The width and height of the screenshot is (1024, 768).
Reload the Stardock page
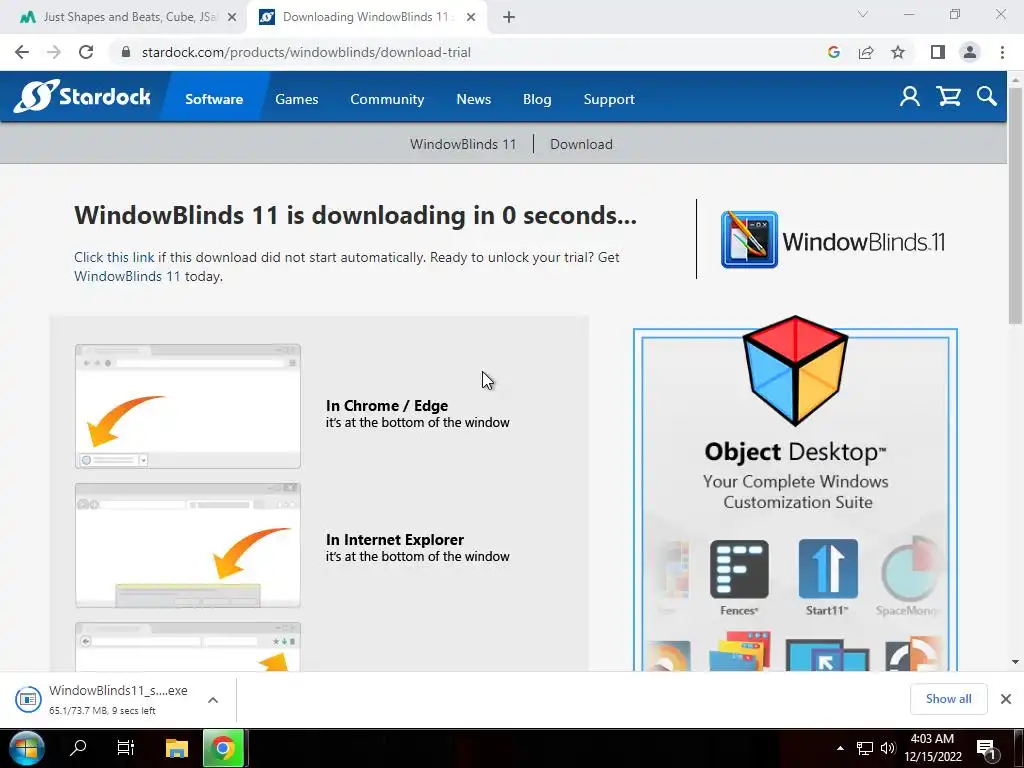click(86, 52)
